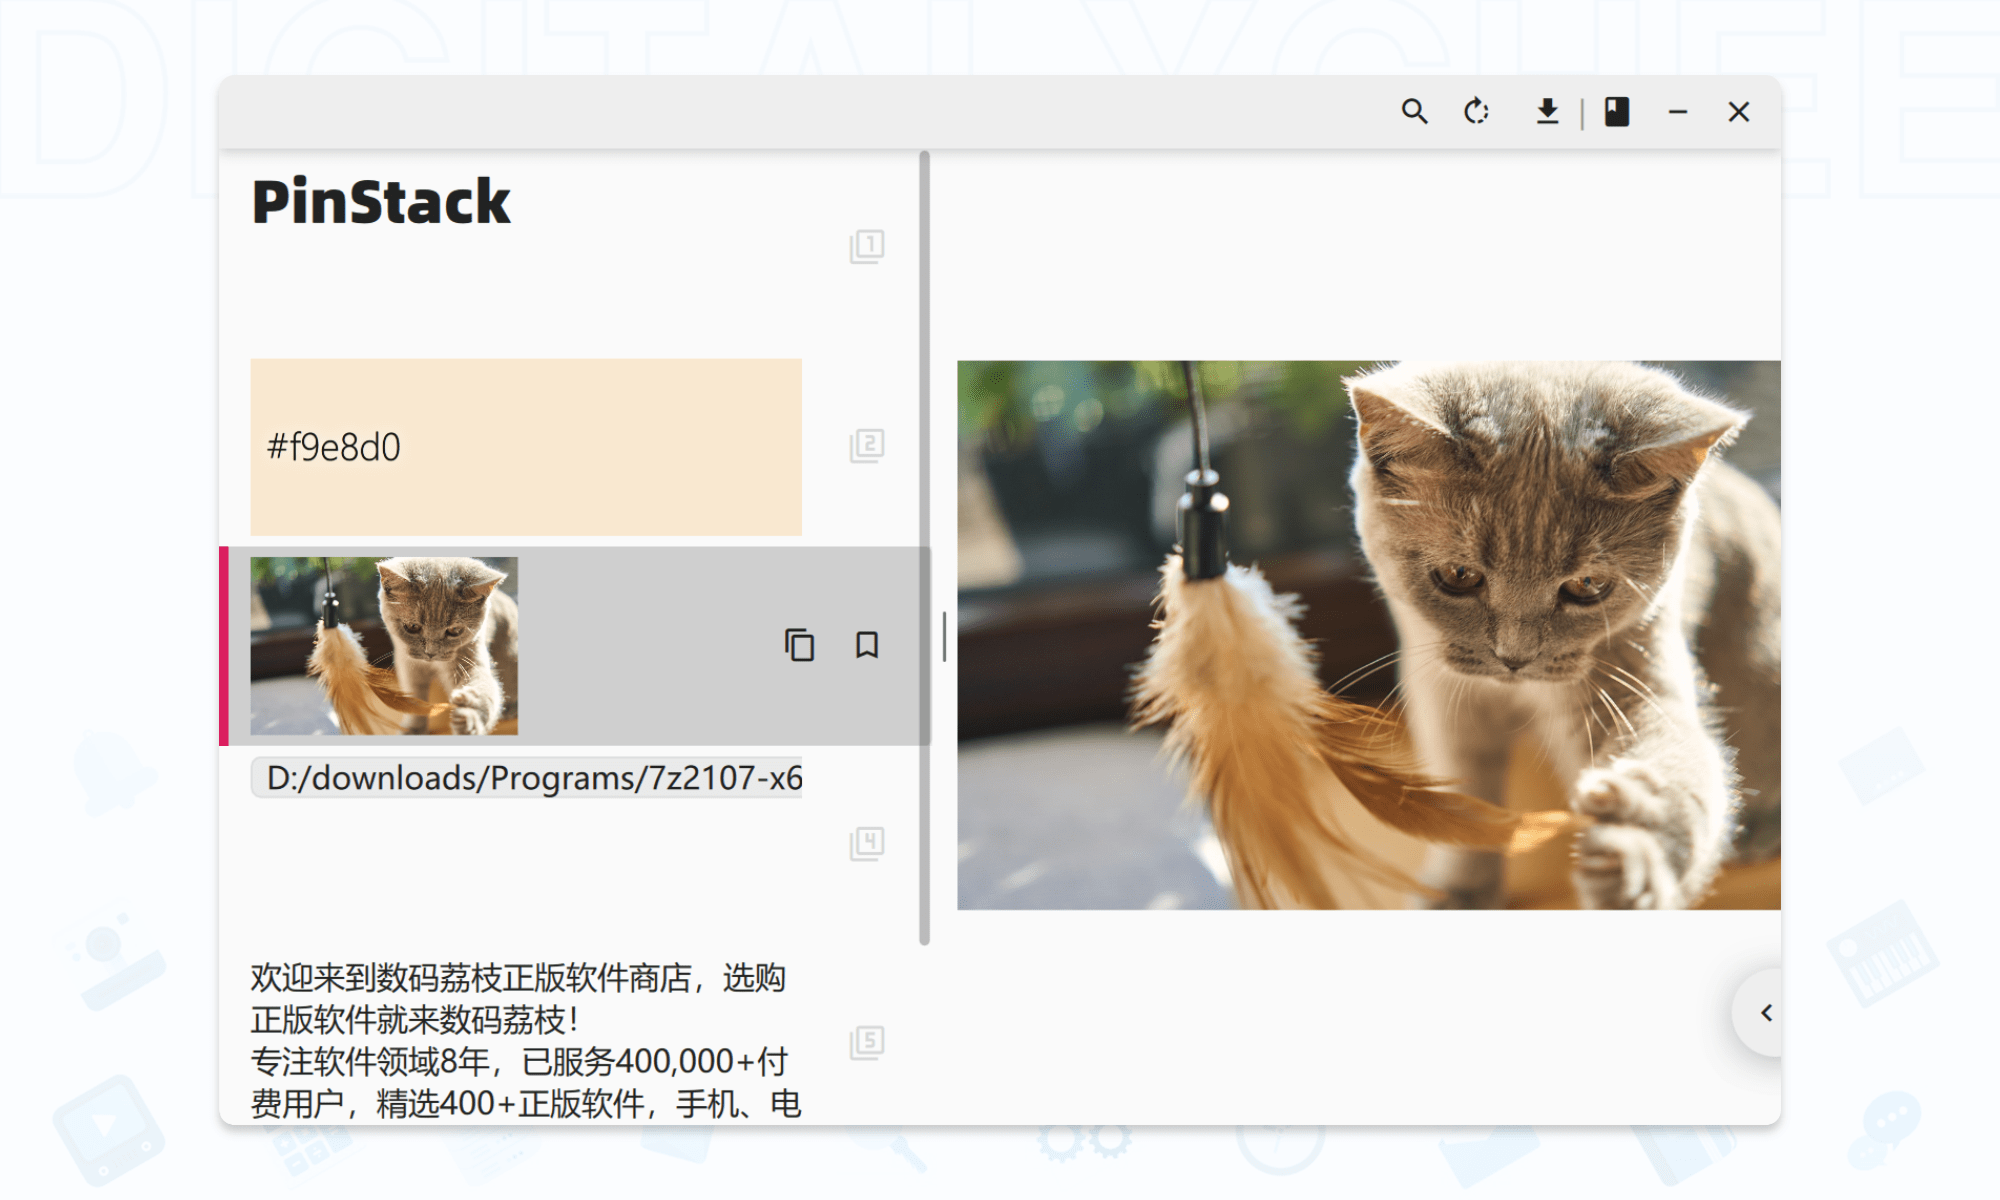This screenshot has width=2000, height=1200.
Task: Close the PinStack window
Action: pyautogui.click(x=1739, y=112)
